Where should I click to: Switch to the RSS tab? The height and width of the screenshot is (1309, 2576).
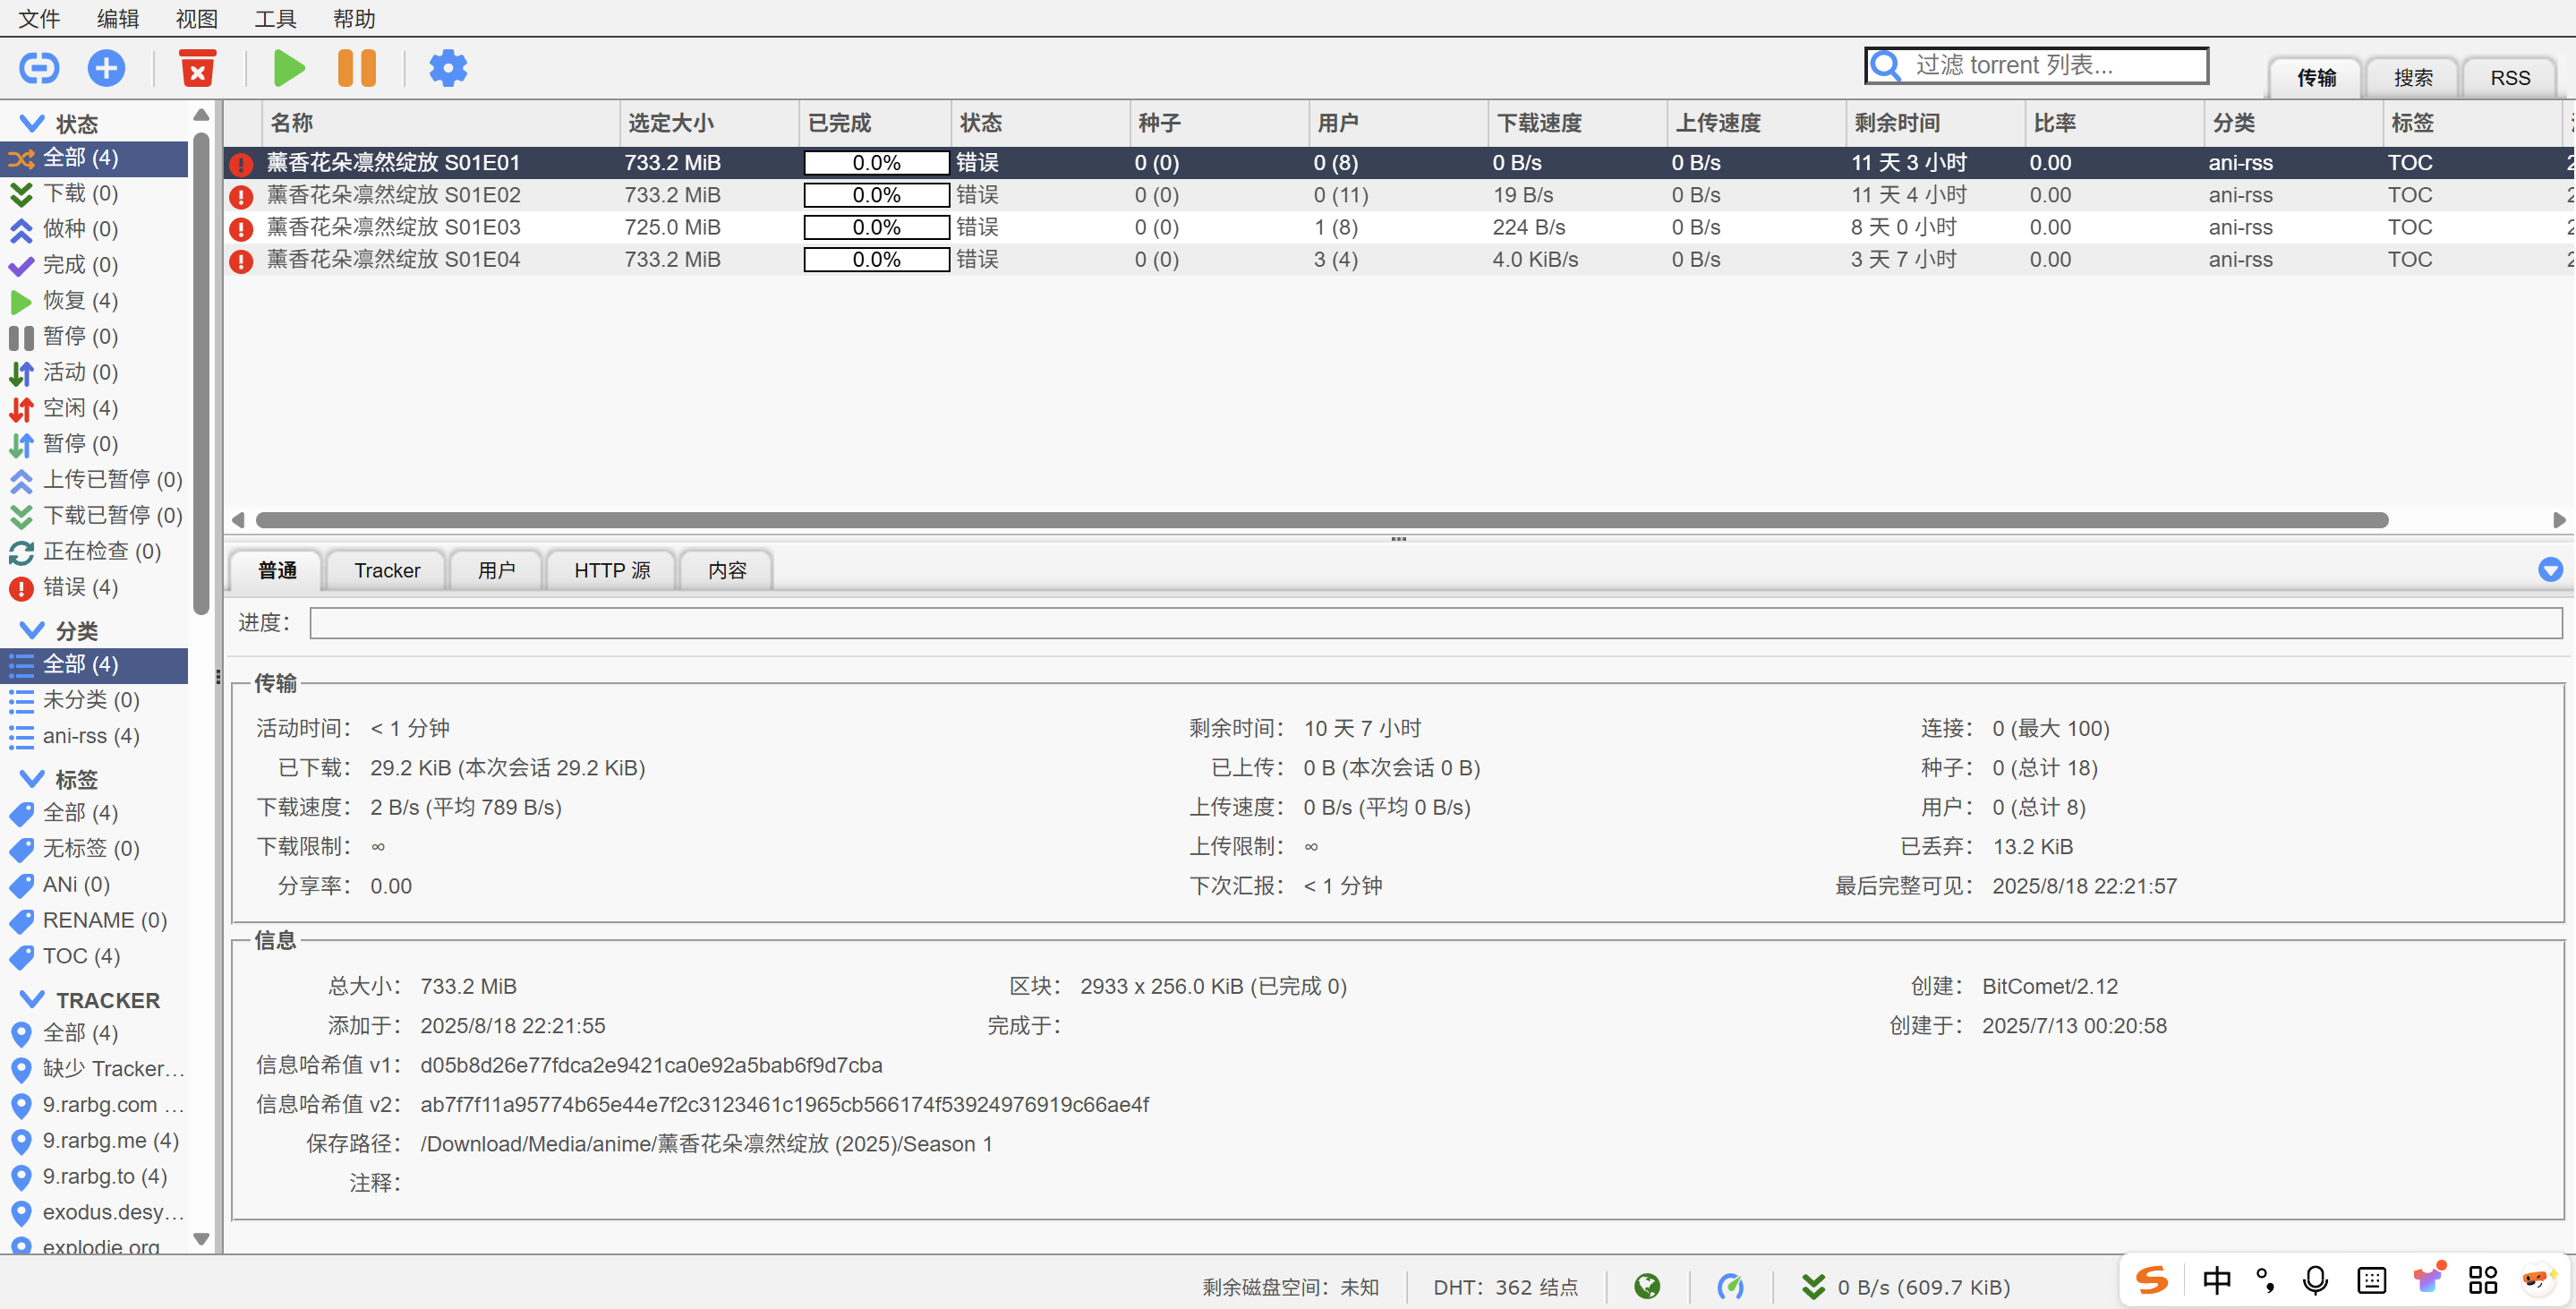pyautogui.click(x=2510, y=77)
